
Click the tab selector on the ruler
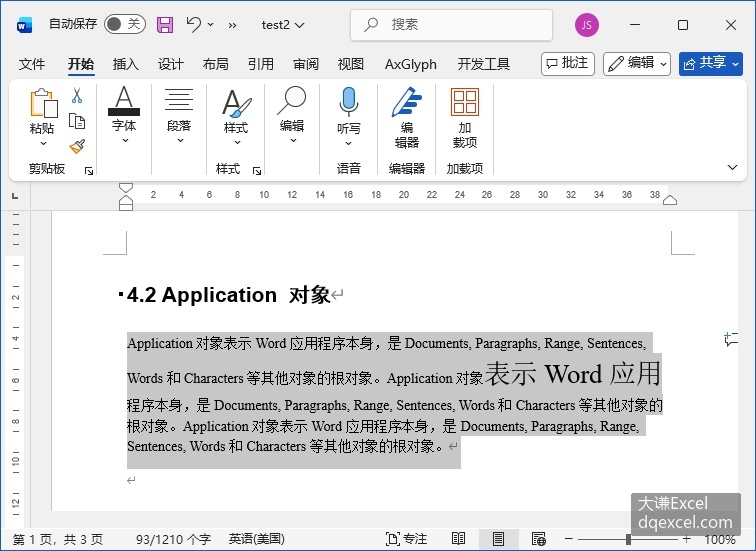click(x=15, y=196)
